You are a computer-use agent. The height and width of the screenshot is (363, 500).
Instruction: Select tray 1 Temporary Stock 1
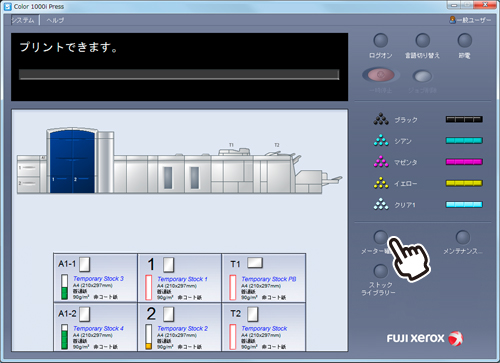tap(180, 278)
